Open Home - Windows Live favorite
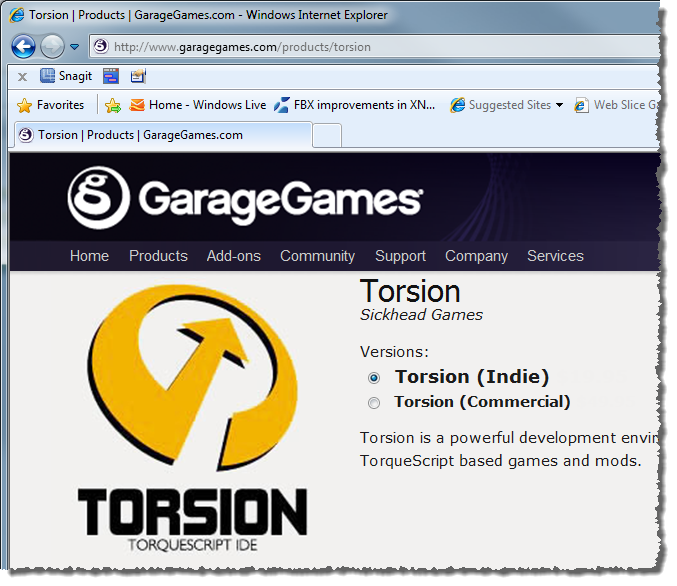Screen dimensions: 677x586 (198, 105)
